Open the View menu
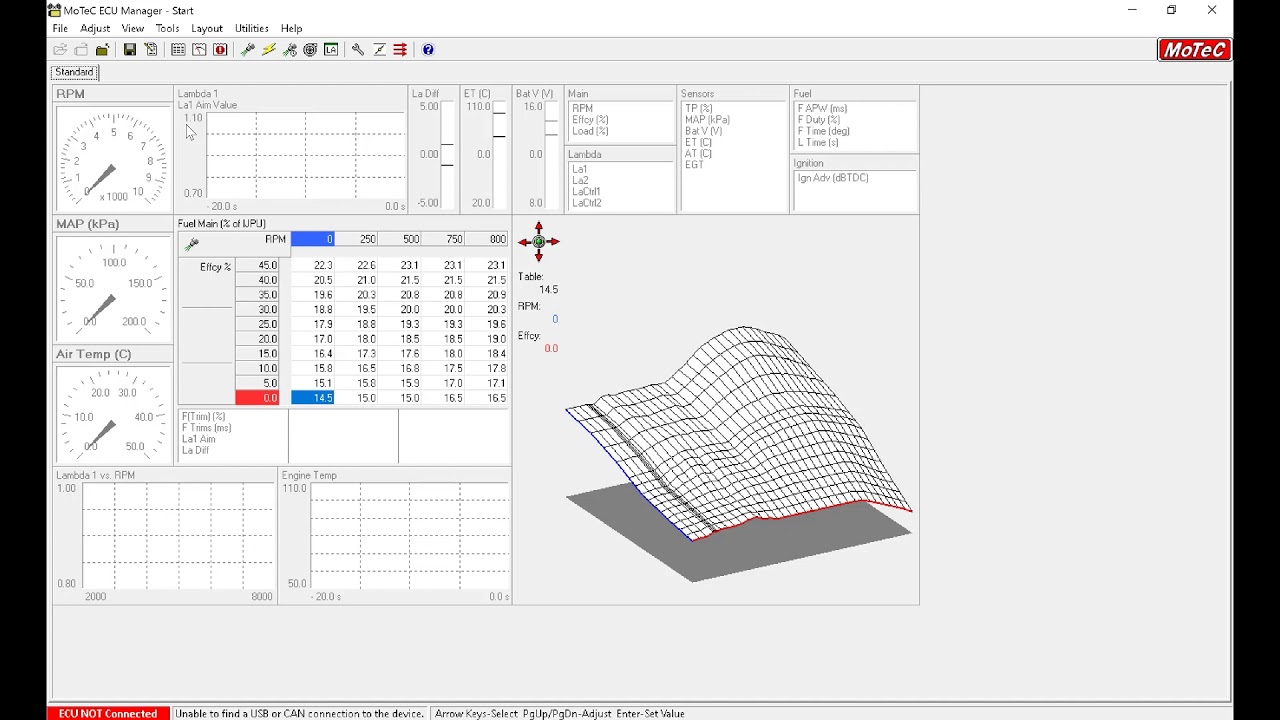Viewport: 1280px width, 720px height. (133, 28)
